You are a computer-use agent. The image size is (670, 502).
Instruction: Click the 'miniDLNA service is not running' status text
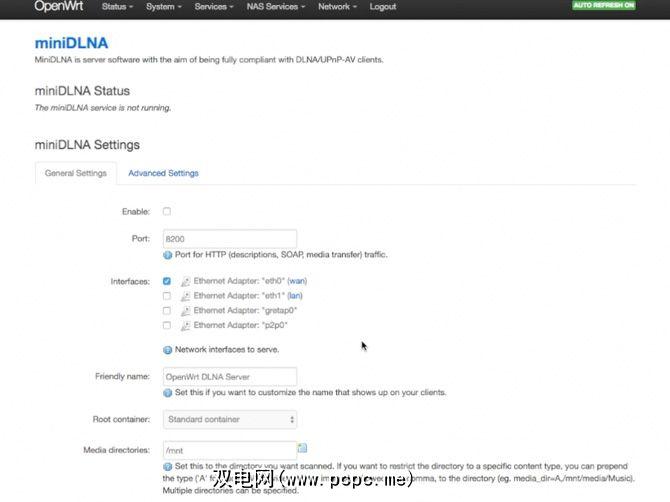click(x=103, y=108)
